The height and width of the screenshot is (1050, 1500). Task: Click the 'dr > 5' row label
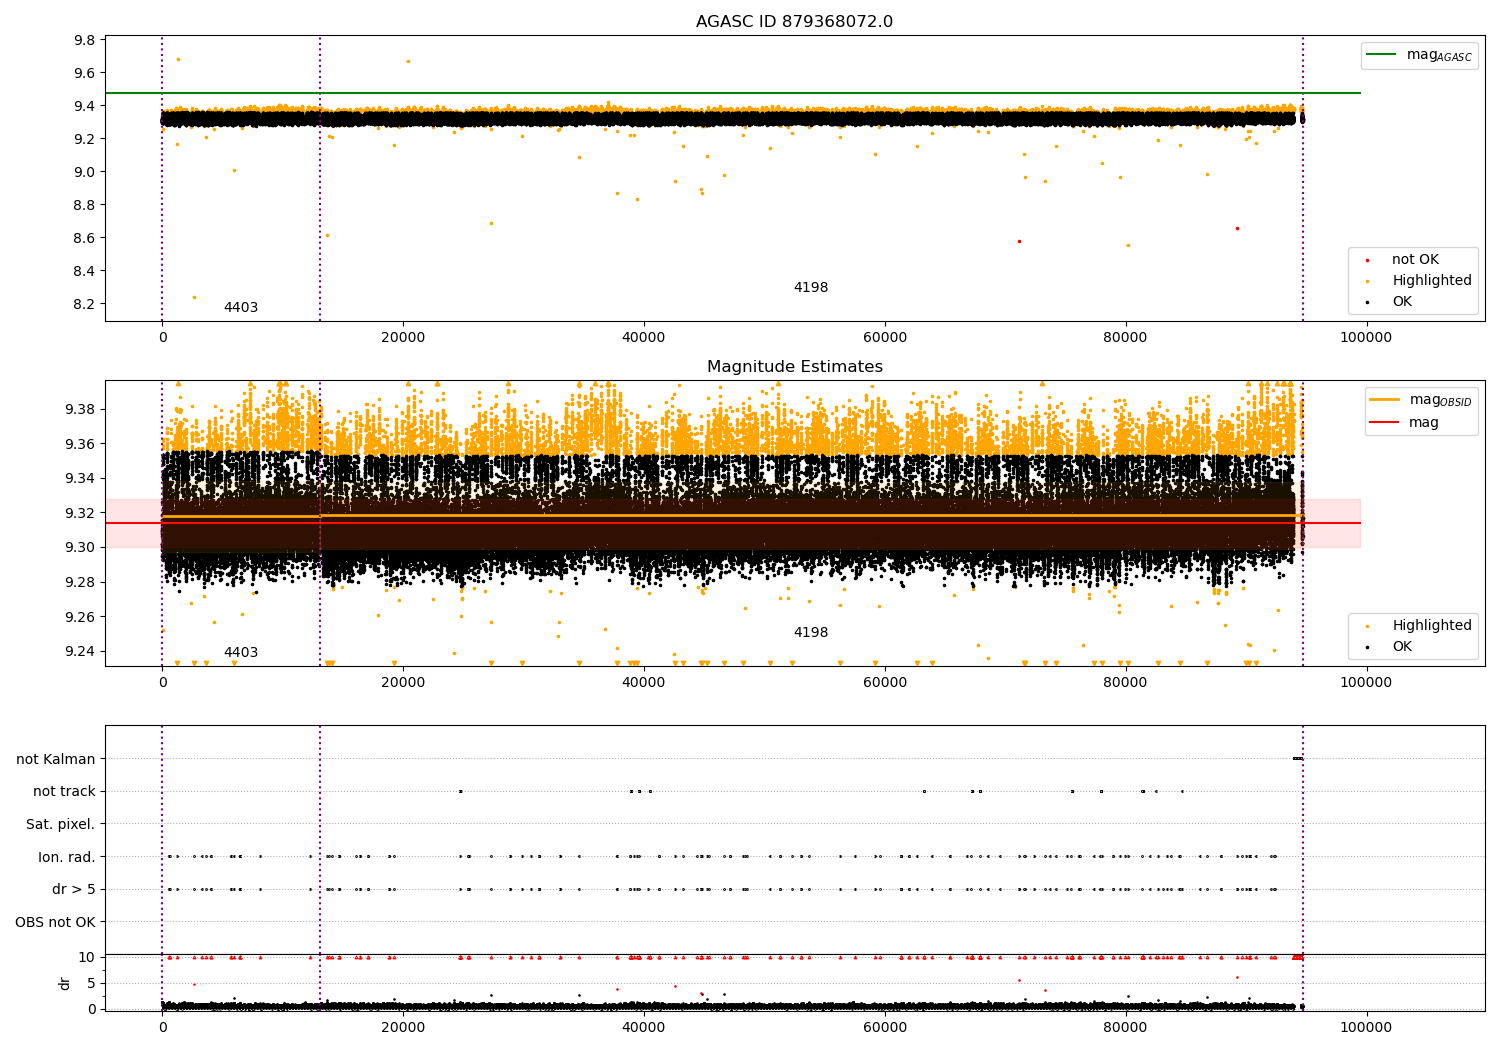pos(74,889)
